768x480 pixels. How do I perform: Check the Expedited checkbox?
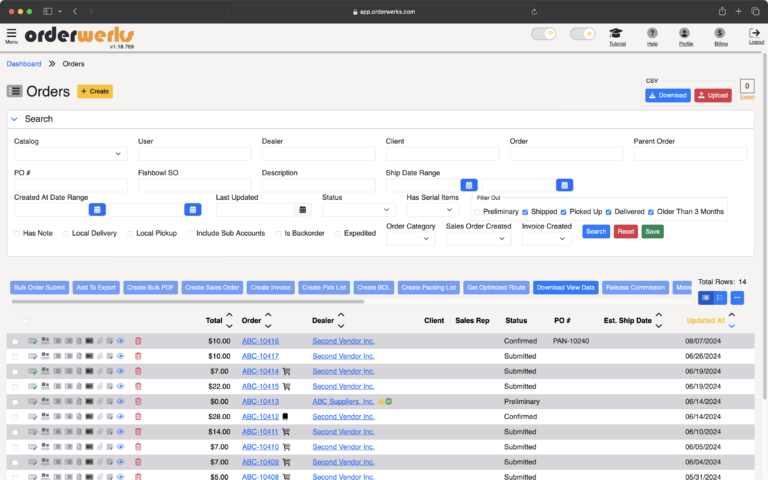(x=338, y=234)
